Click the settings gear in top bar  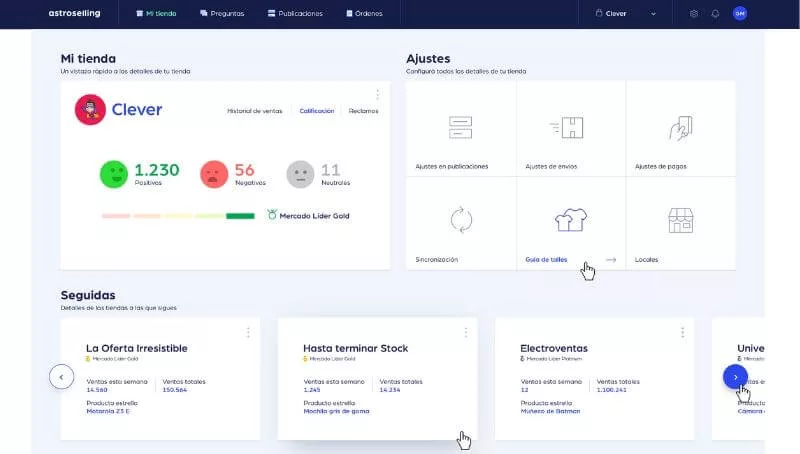[694, 14]
